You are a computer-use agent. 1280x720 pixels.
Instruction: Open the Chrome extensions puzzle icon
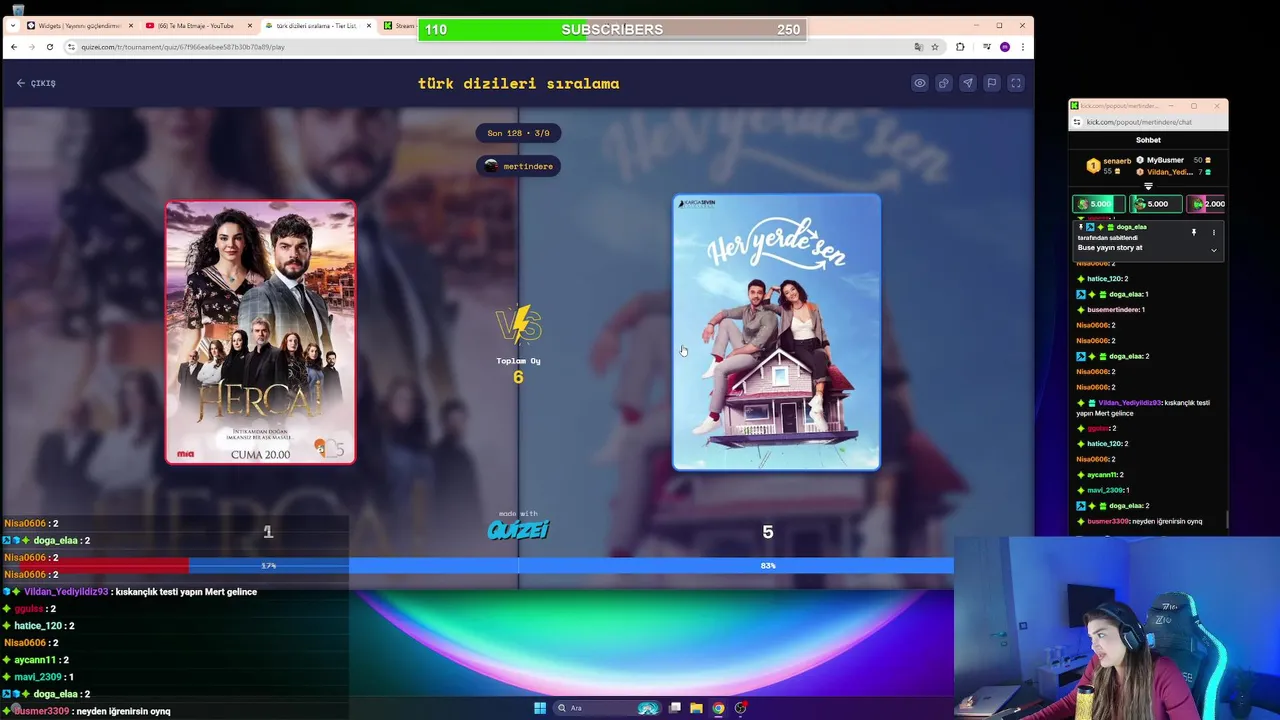click(960, 47)
